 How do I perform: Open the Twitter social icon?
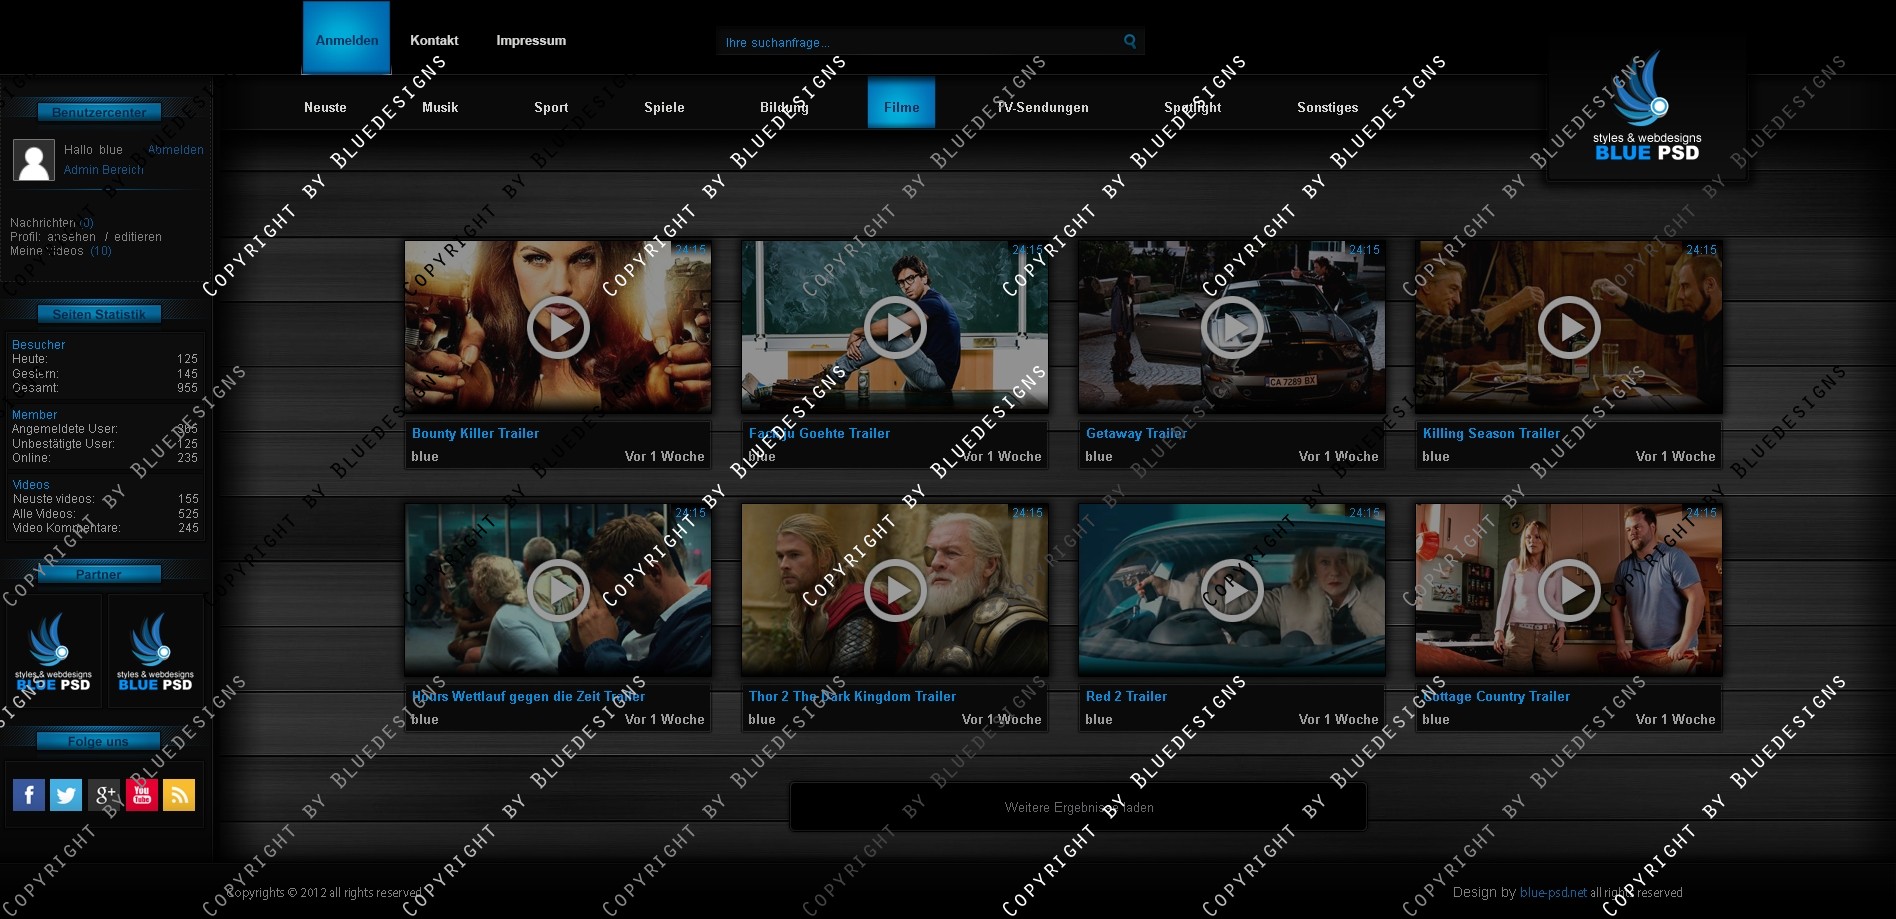pyautogui.click(x=66, y=795)
